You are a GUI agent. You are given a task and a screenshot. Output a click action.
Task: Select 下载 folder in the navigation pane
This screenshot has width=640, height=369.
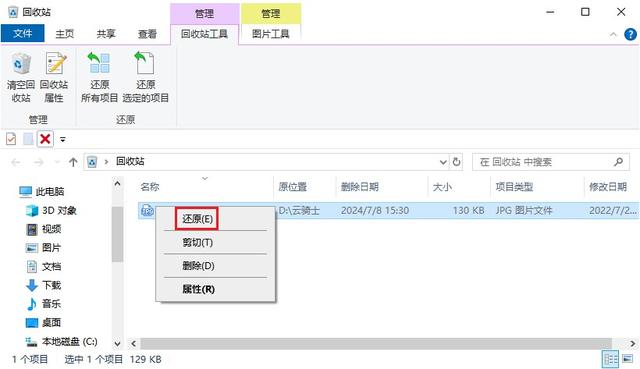pos(43,285)
